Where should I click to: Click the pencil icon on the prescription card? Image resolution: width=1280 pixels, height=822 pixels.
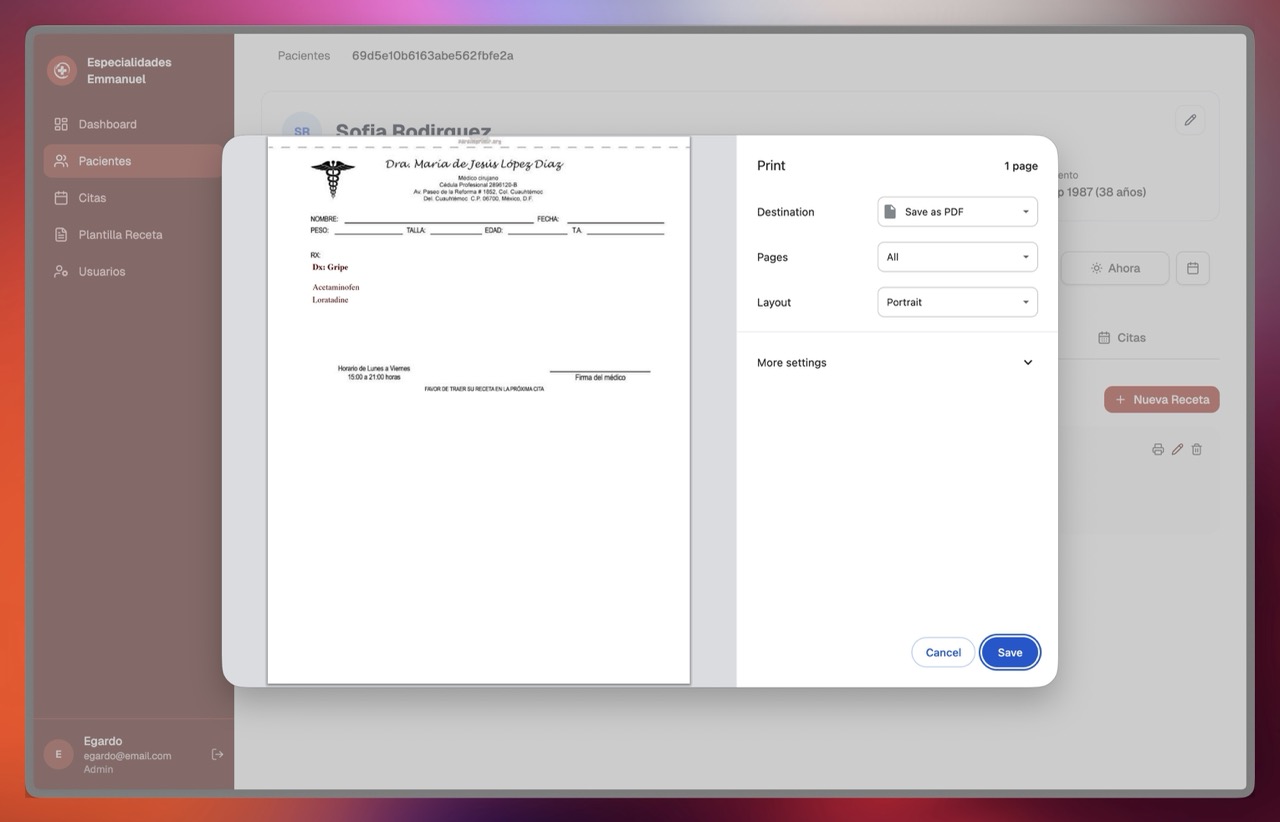point(1177,450)
